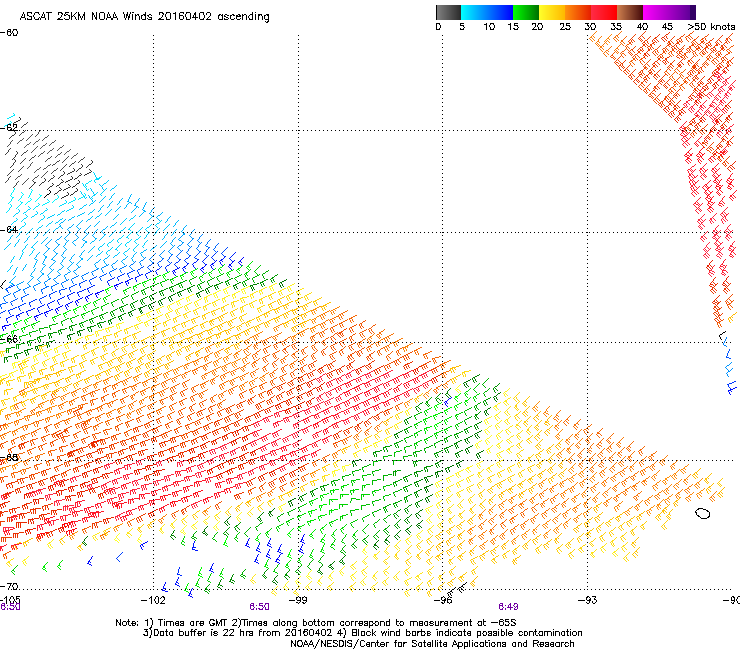Click the '45' label under the color bar
Image resolution: width=740 pixels, height=650 pixels.
pos(667,27)
